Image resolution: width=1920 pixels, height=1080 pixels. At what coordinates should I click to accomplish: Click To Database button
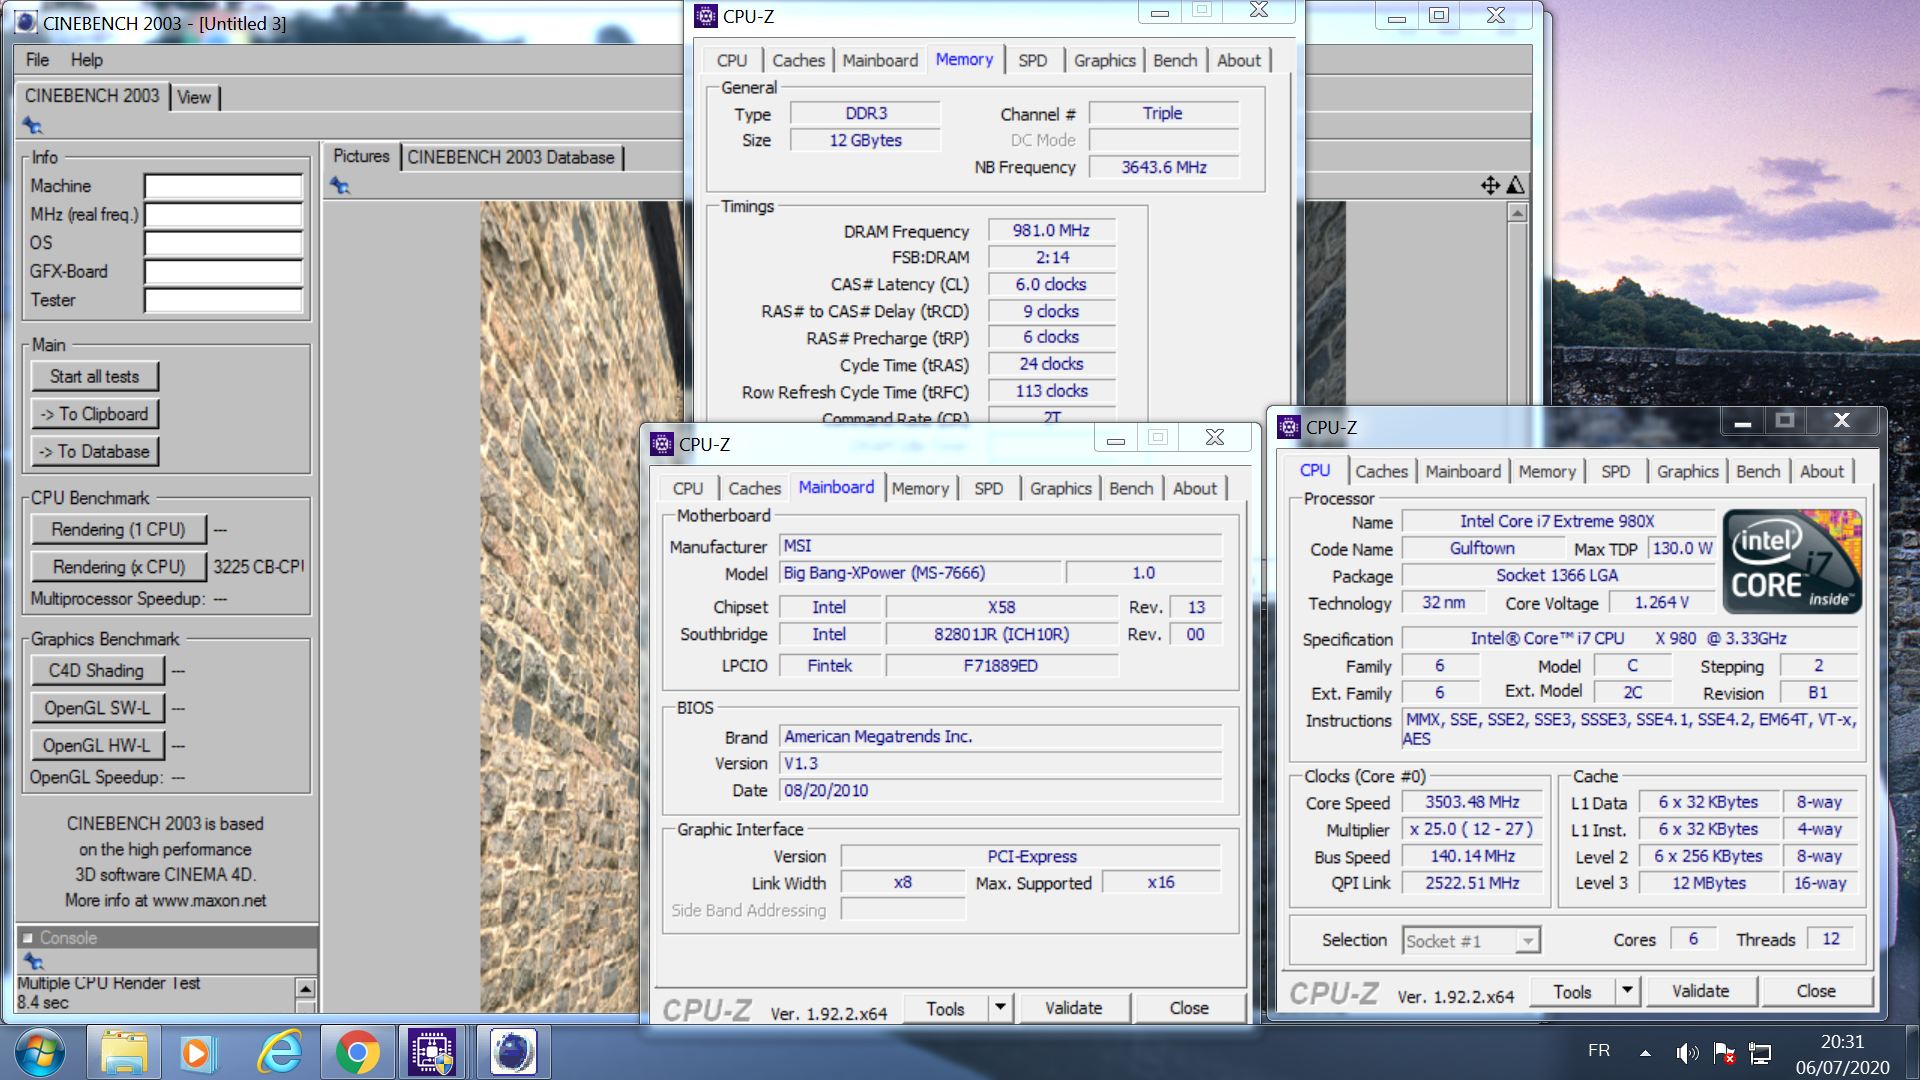coord(94,451)
